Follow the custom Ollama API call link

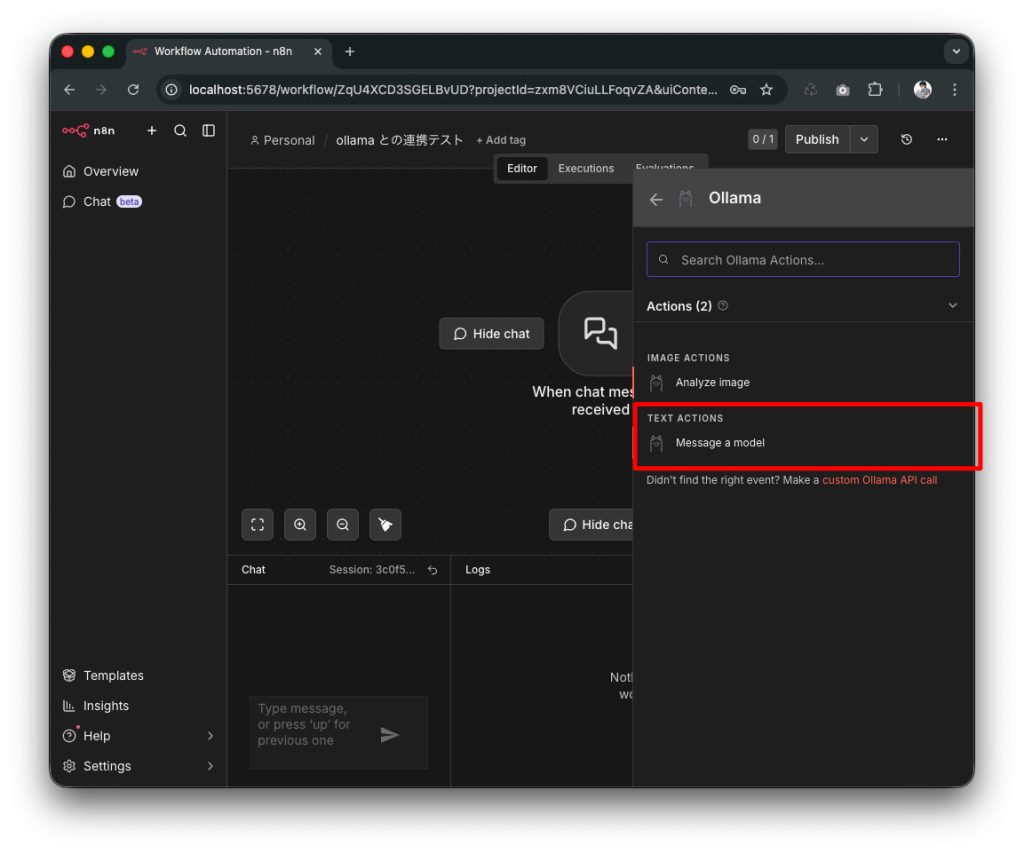tap(879, 480)
